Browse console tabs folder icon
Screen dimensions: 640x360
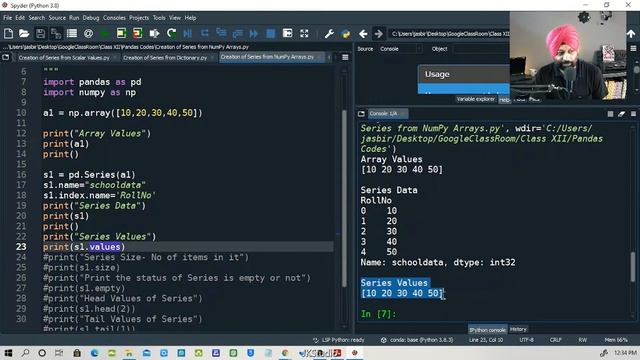[361, 113]
